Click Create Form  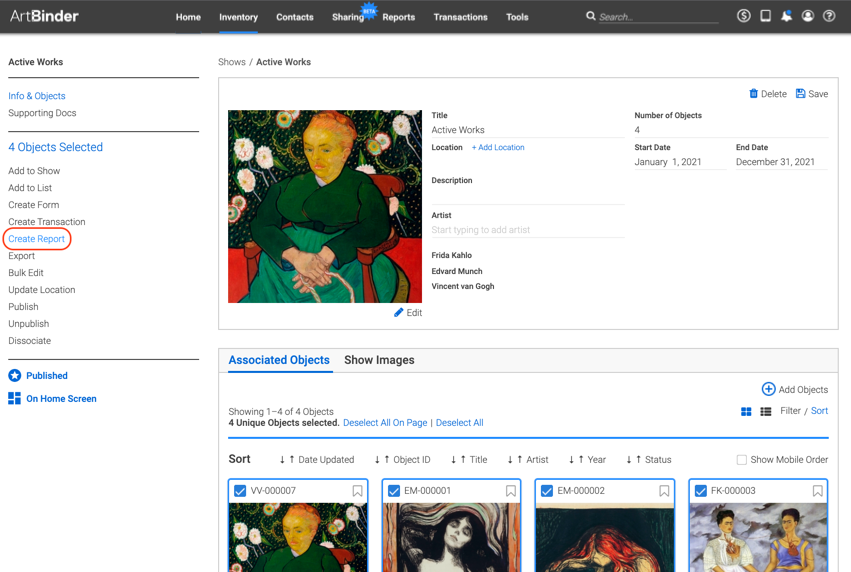[x=34, y=205]
